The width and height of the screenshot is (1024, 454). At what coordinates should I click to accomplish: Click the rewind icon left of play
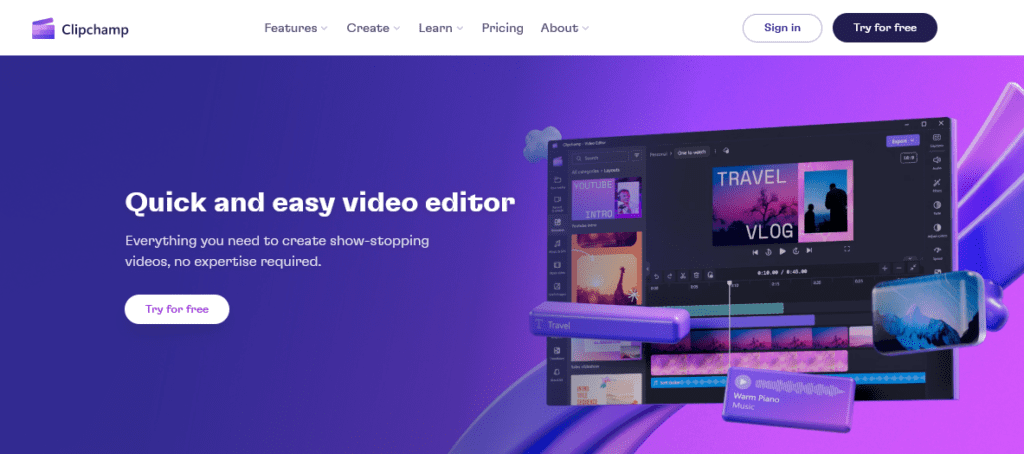pyautogui.click(x=769, y=251)
